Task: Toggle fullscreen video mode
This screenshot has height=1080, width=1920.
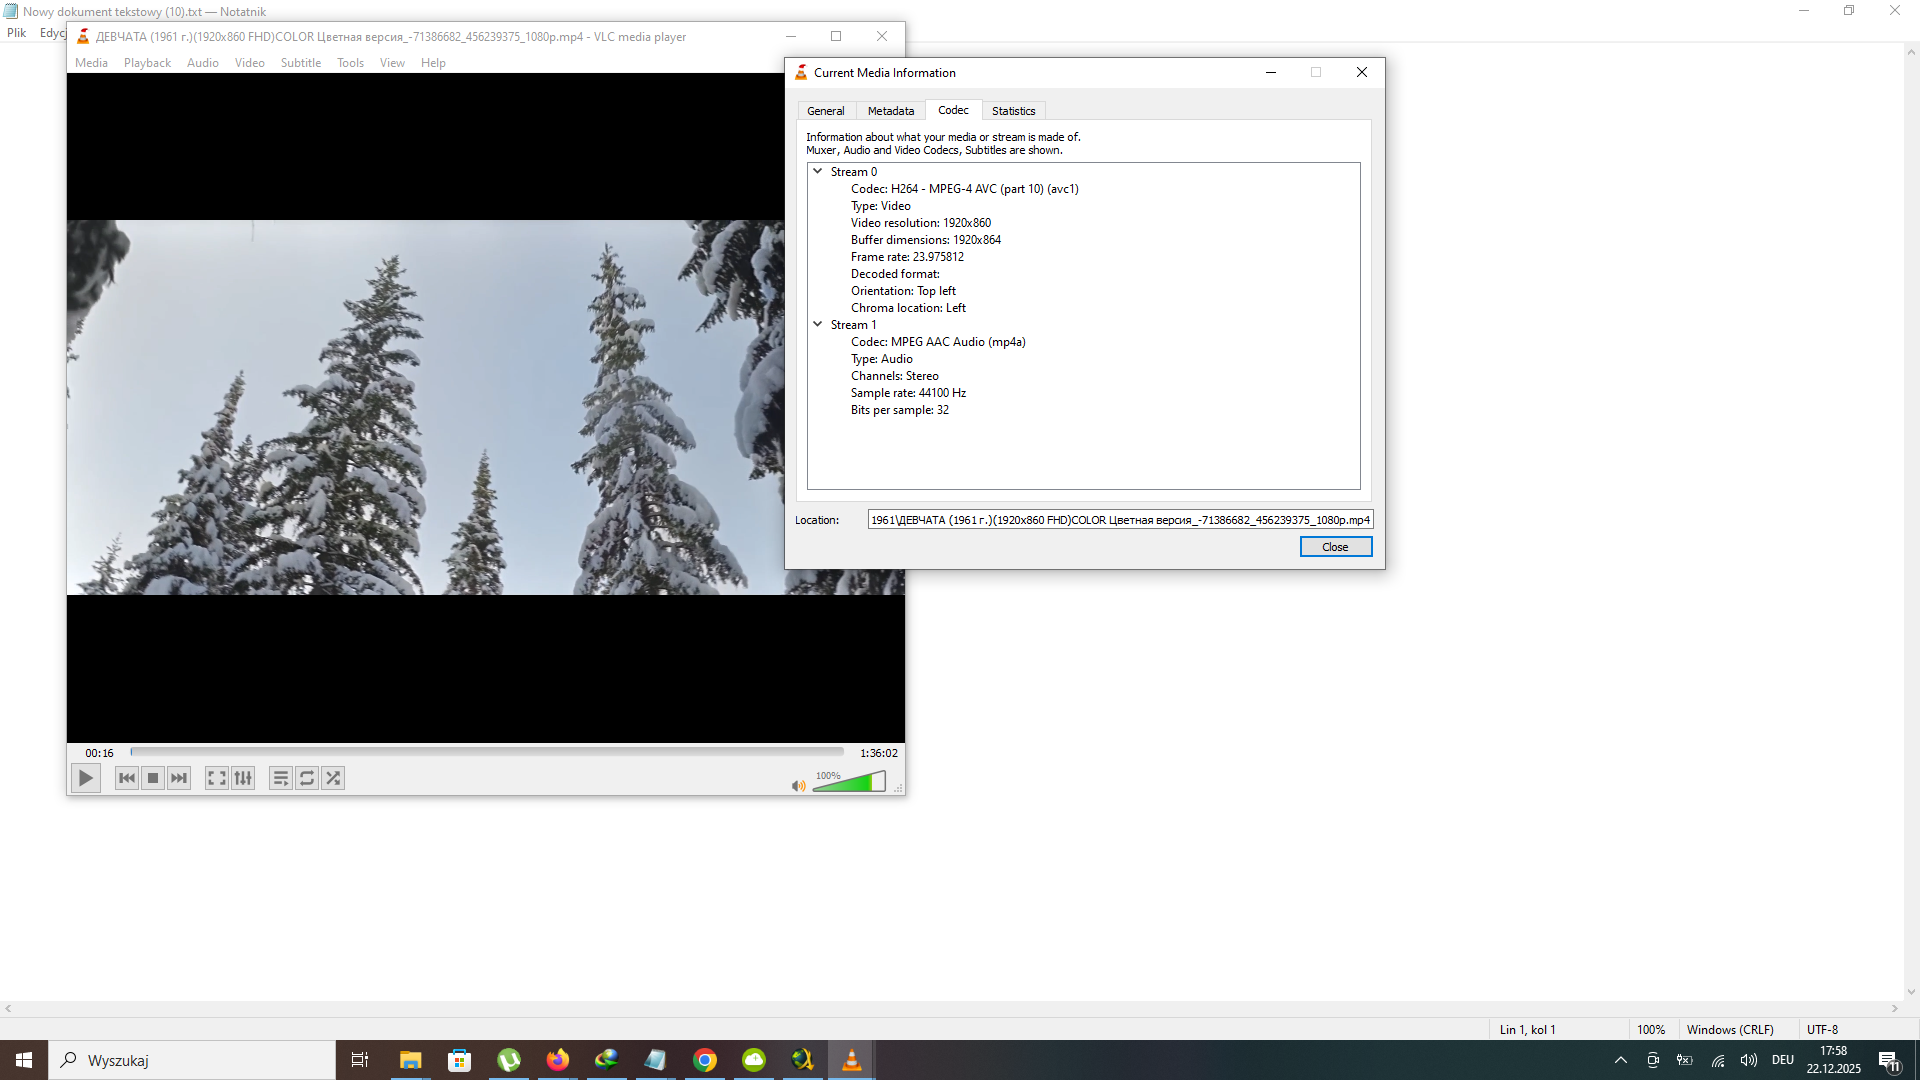Action: click(216, 778)
